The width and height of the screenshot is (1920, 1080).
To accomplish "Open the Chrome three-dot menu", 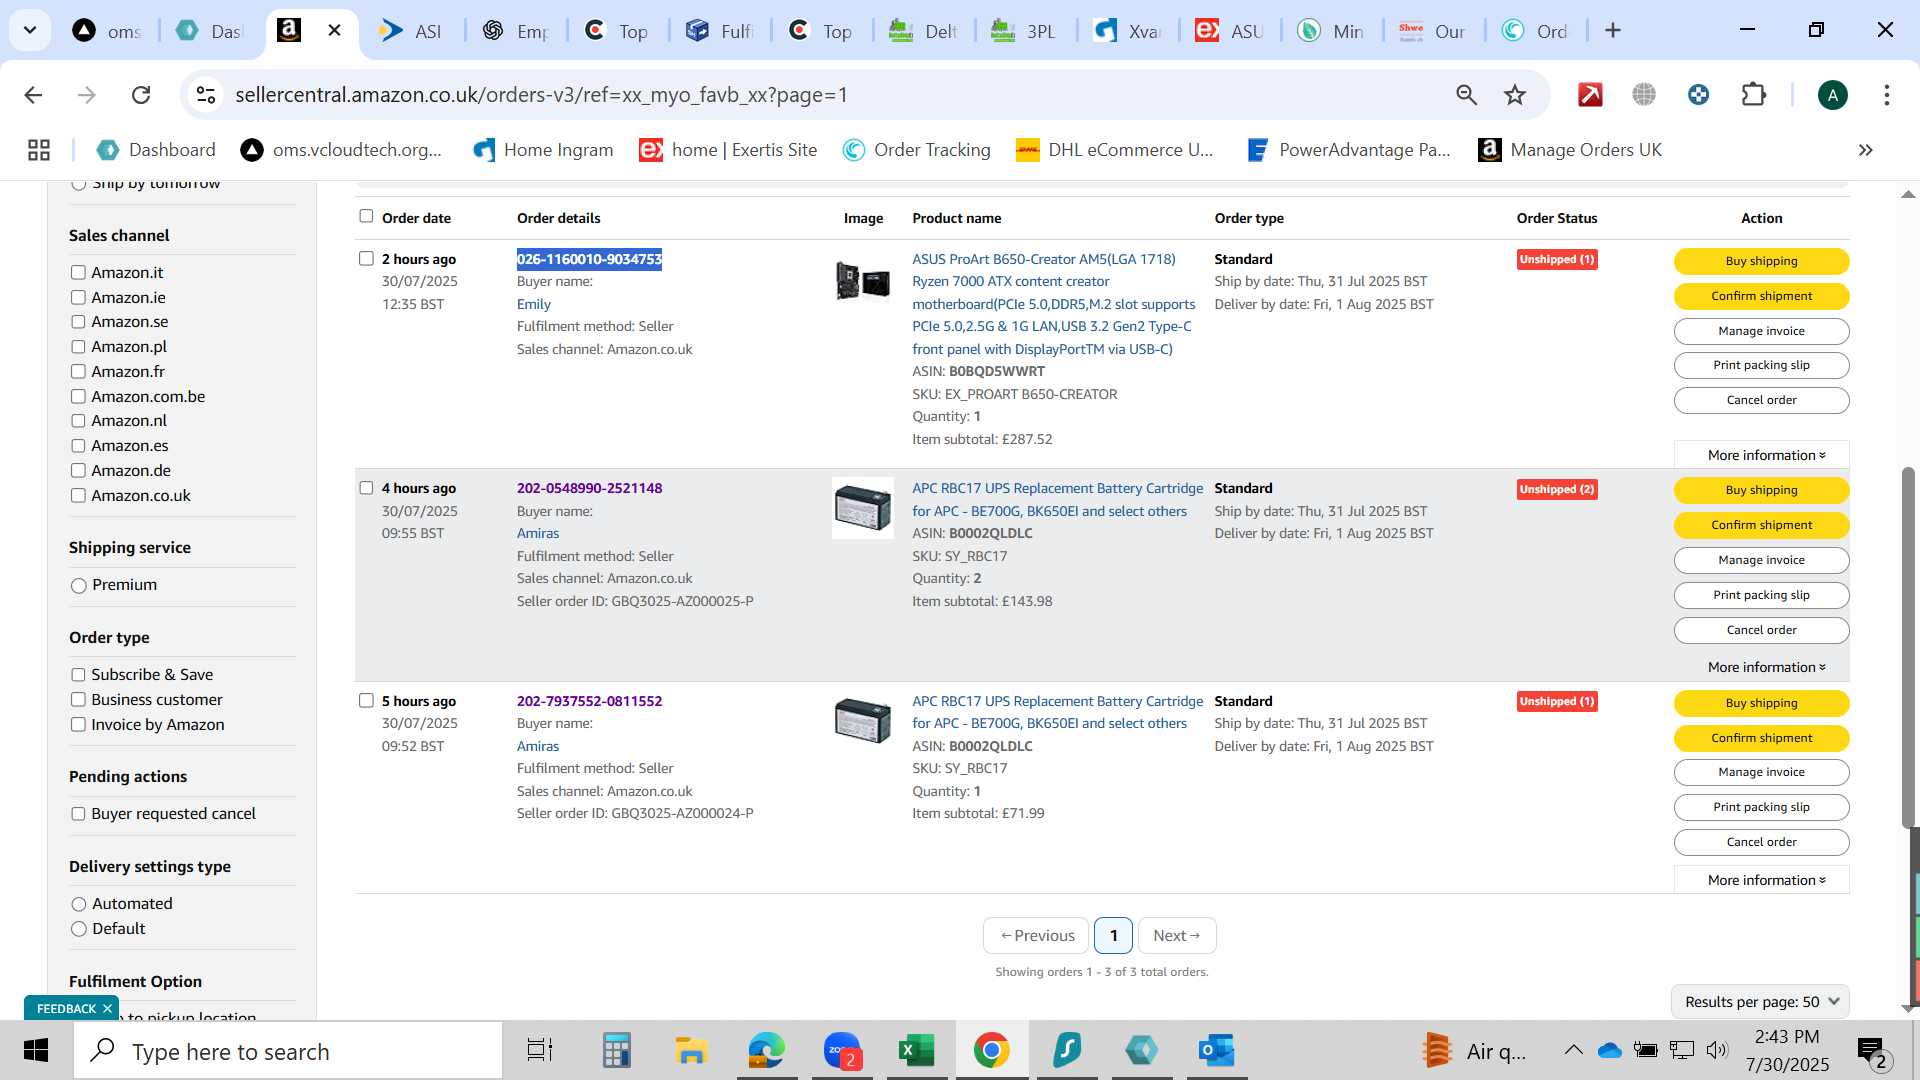I will [1886, 95].
